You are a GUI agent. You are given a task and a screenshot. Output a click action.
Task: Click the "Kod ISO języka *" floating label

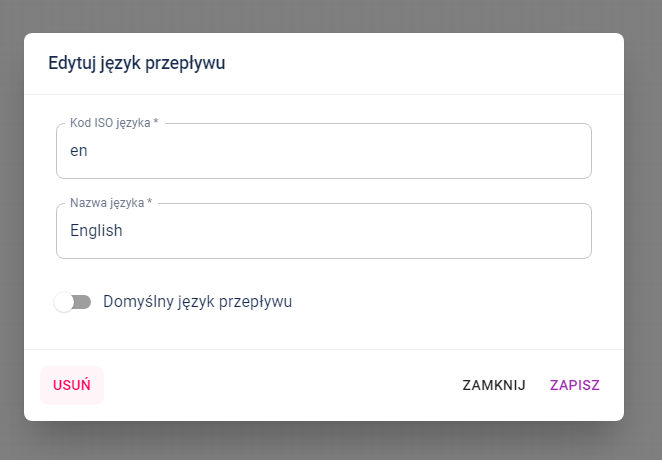(114, 123)
